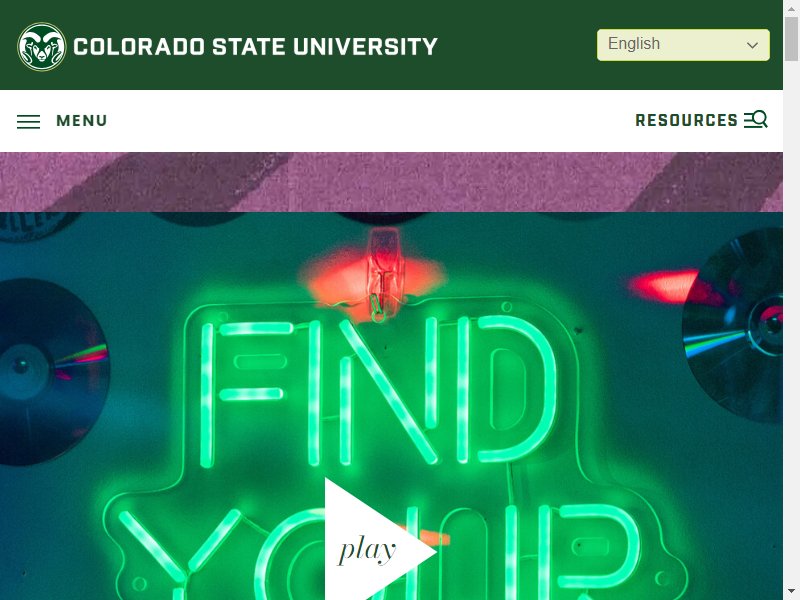Image resolution: width=800 pixels, height=600 pixels.
Task: Click the red glowing hook above the sign
Action: [381, 274]
